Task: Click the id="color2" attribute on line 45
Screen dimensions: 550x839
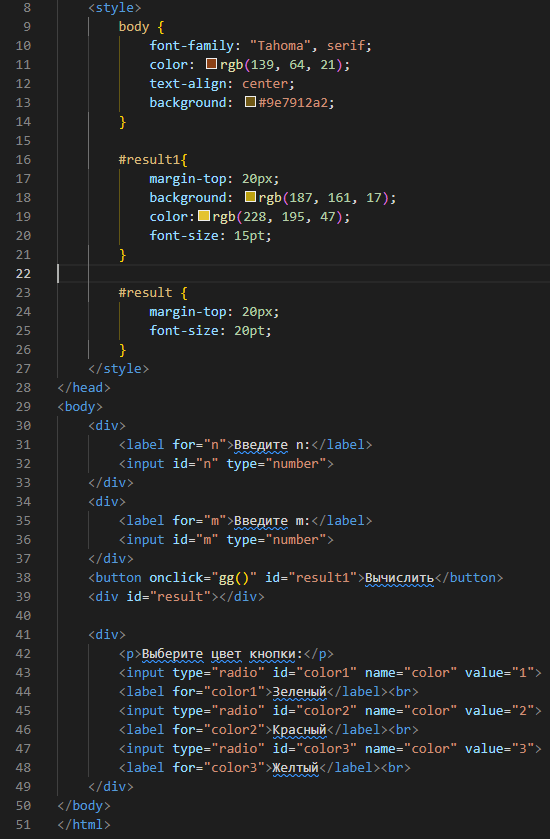Action: [315, 711]
